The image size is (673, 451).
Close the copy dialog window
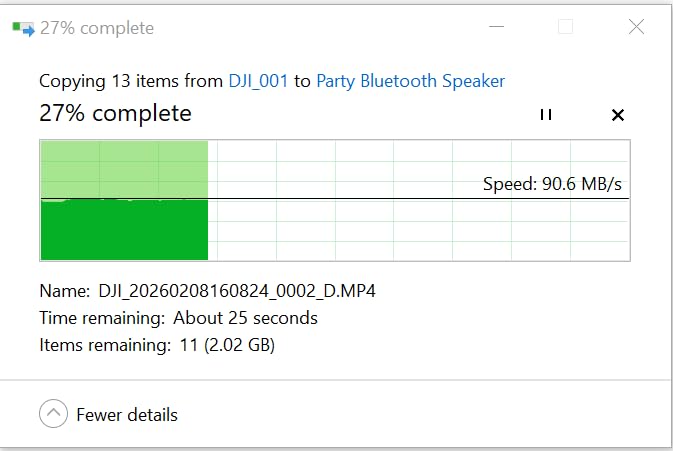636,28
